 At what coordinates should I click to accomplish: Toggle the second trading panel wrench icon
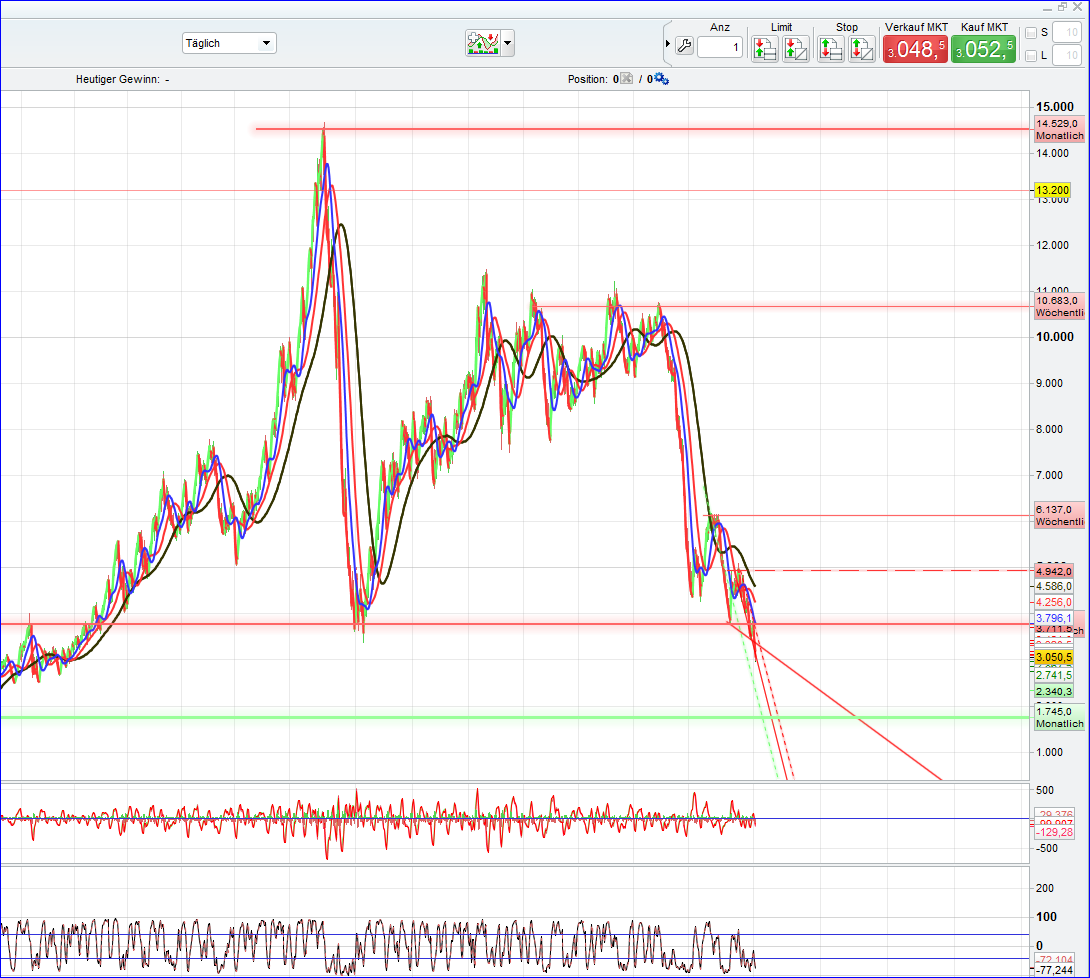tap(684, 47)
